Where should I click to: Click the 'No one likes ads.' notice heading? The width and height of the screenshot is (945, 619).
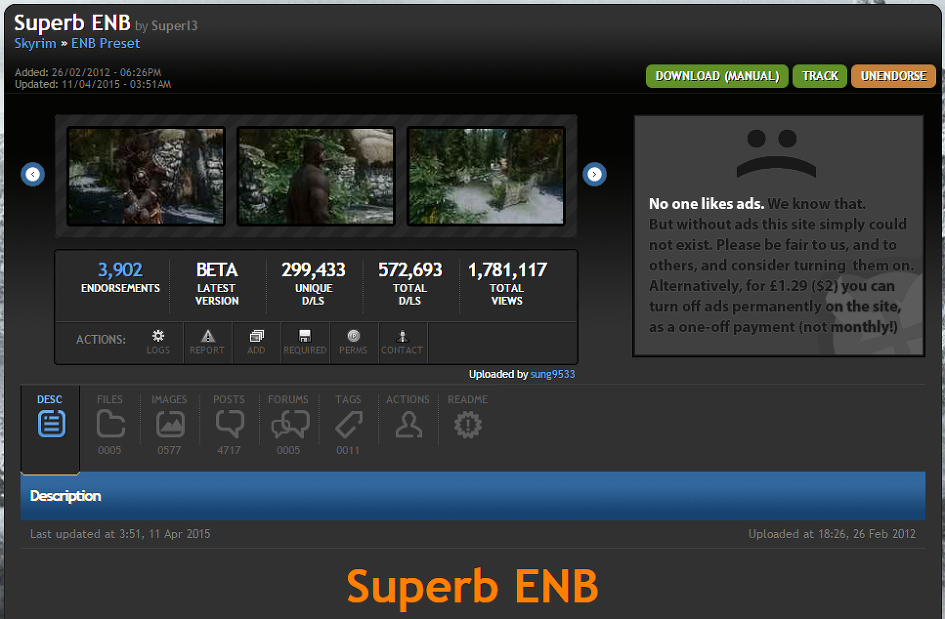706,204
